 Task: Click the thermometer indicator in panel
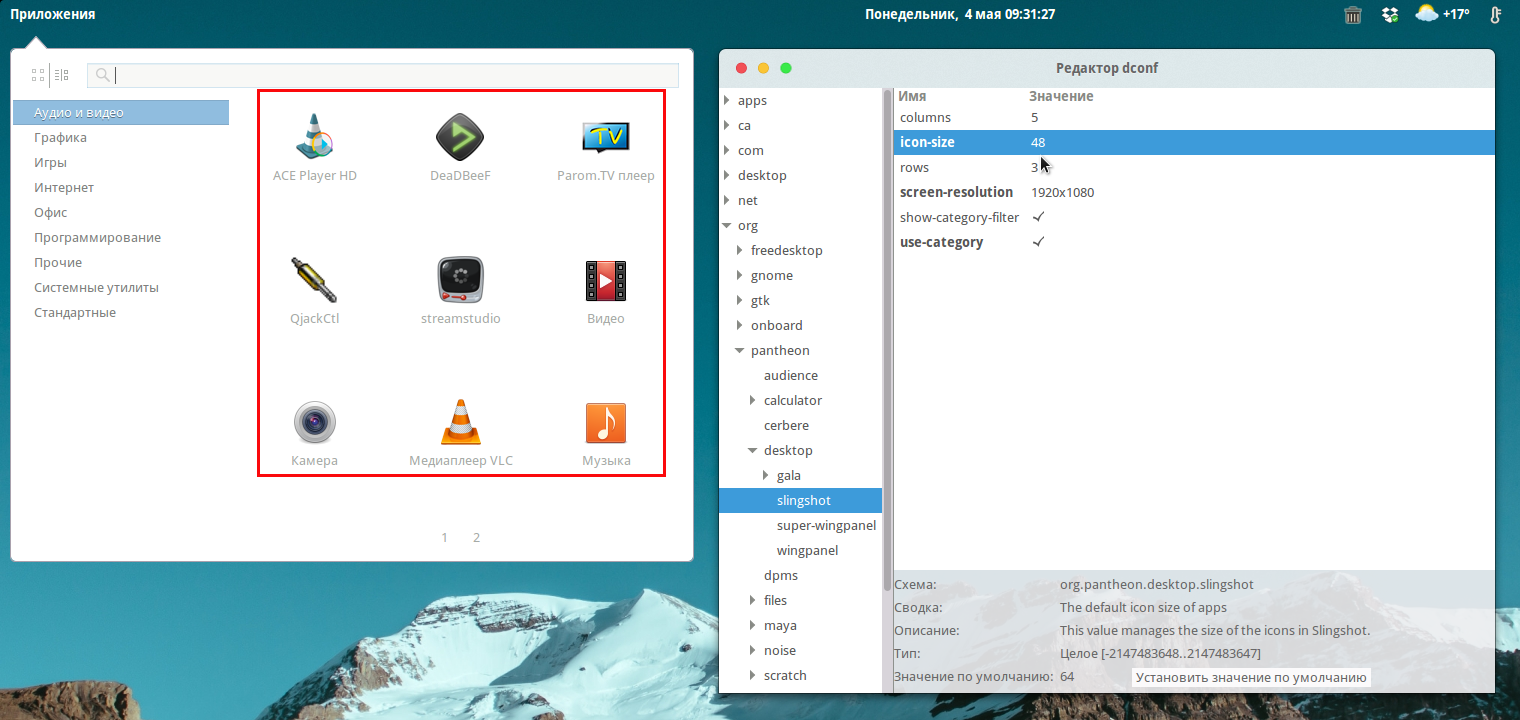pos(1496,14)
